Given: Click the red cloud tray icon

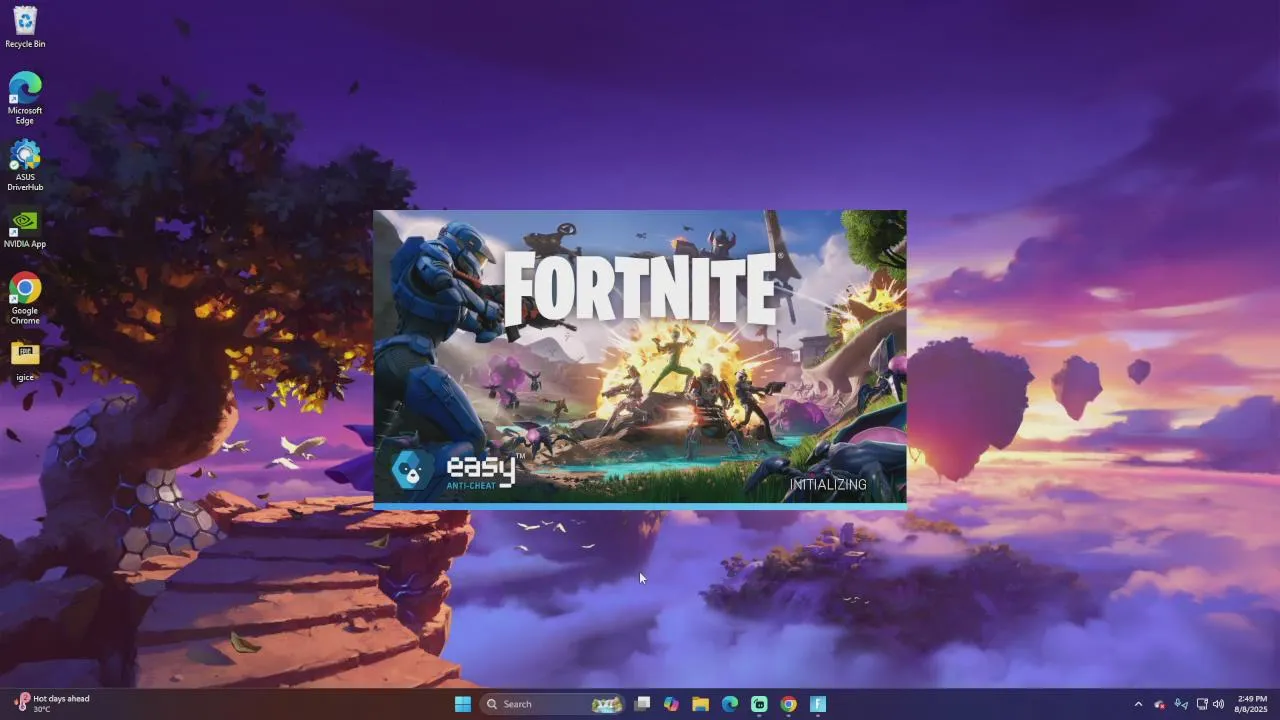Looking at the screenshot, I should 1160,704.
